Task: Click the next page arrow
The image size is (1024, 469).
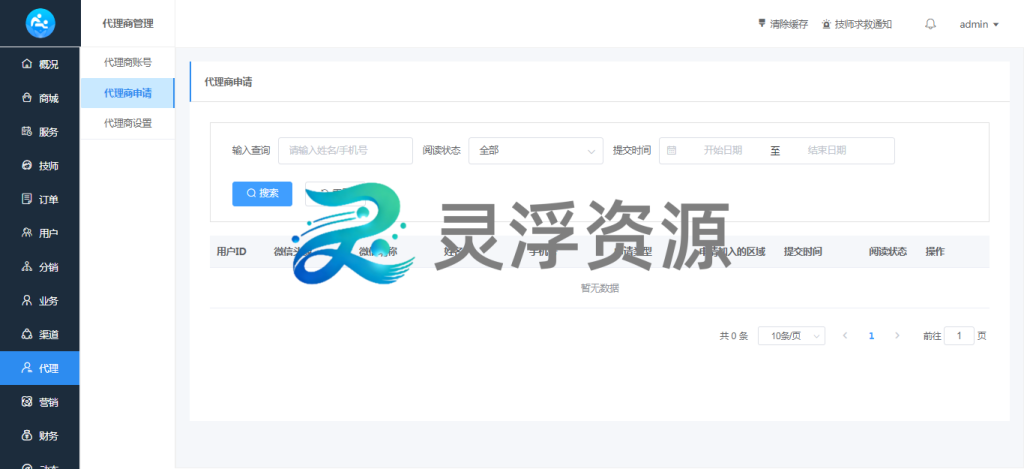Action: tap(897, 336)
